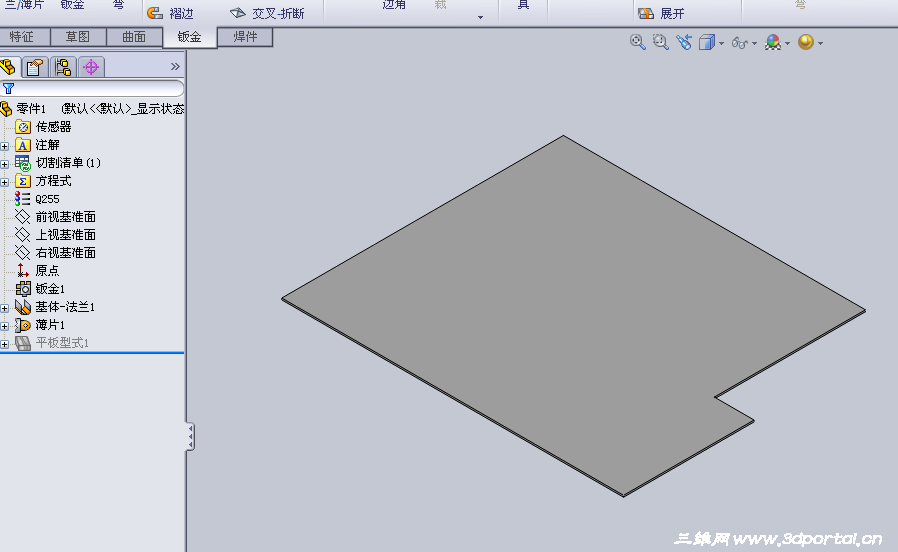The width and height of the screenshot is (898, 552).
Task: Click the 原点 origin icon
Action: tap(23, 271)
